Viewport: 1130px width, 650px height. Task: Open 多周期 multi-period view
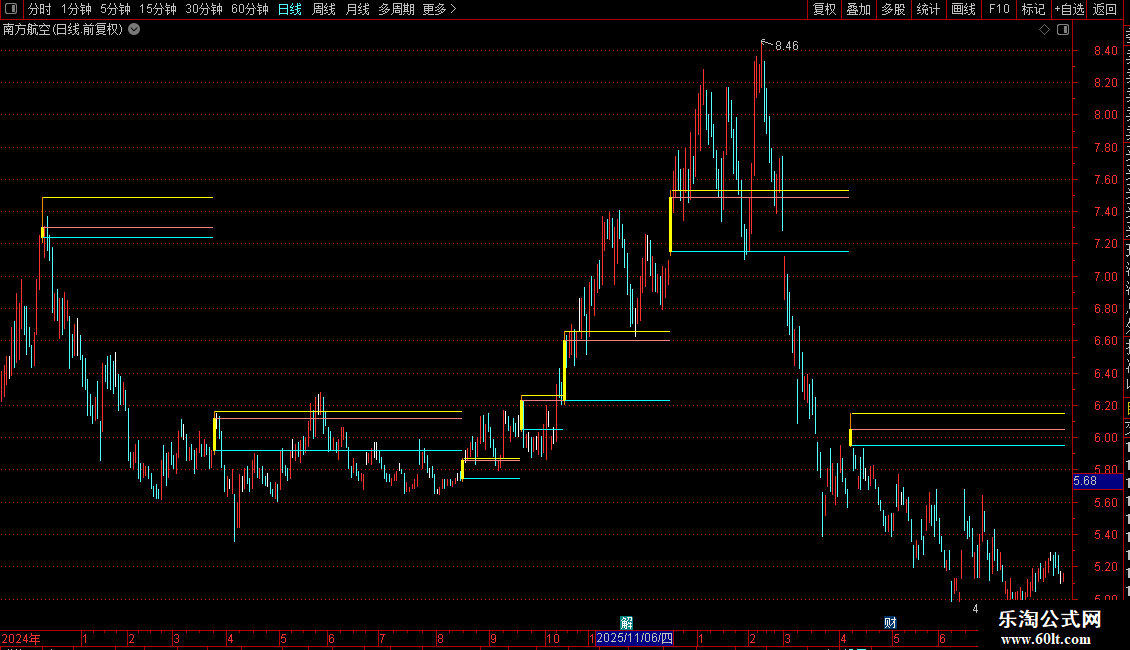tap(396, 9)
